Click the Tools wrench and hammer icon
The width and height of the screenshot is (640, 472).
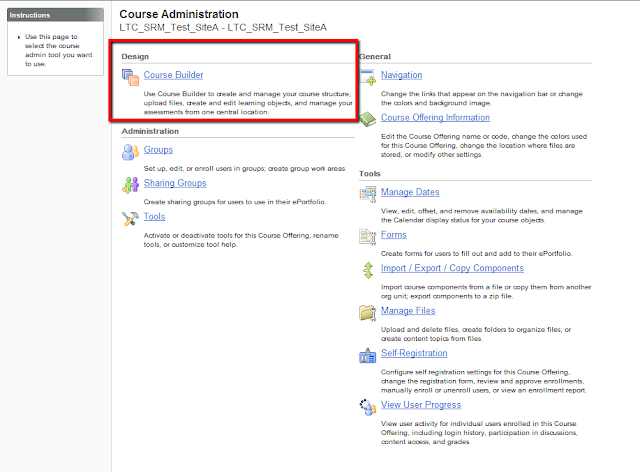[x=131, y=219]
